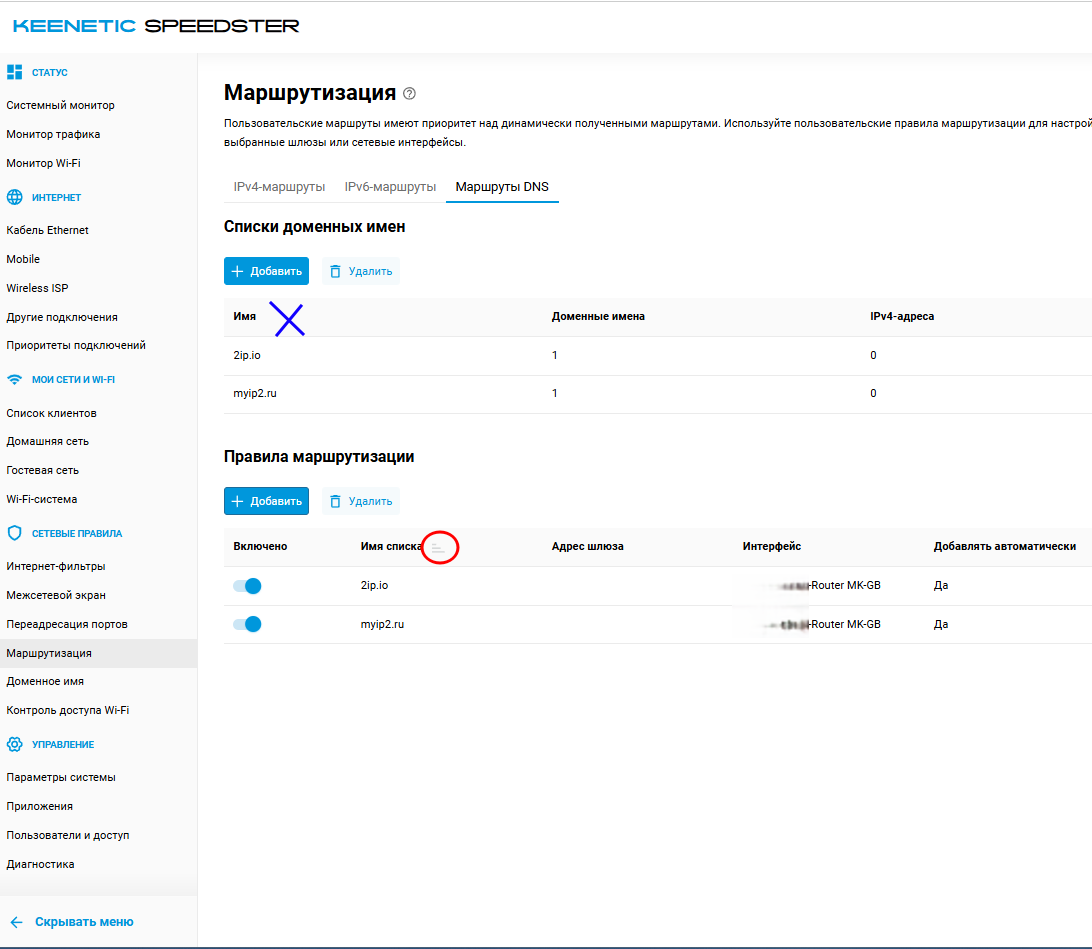The width and height of the screenshot is (1092, 949).
Task: Click Удалить in the domain lists section
Action: [x=361, y=271]
